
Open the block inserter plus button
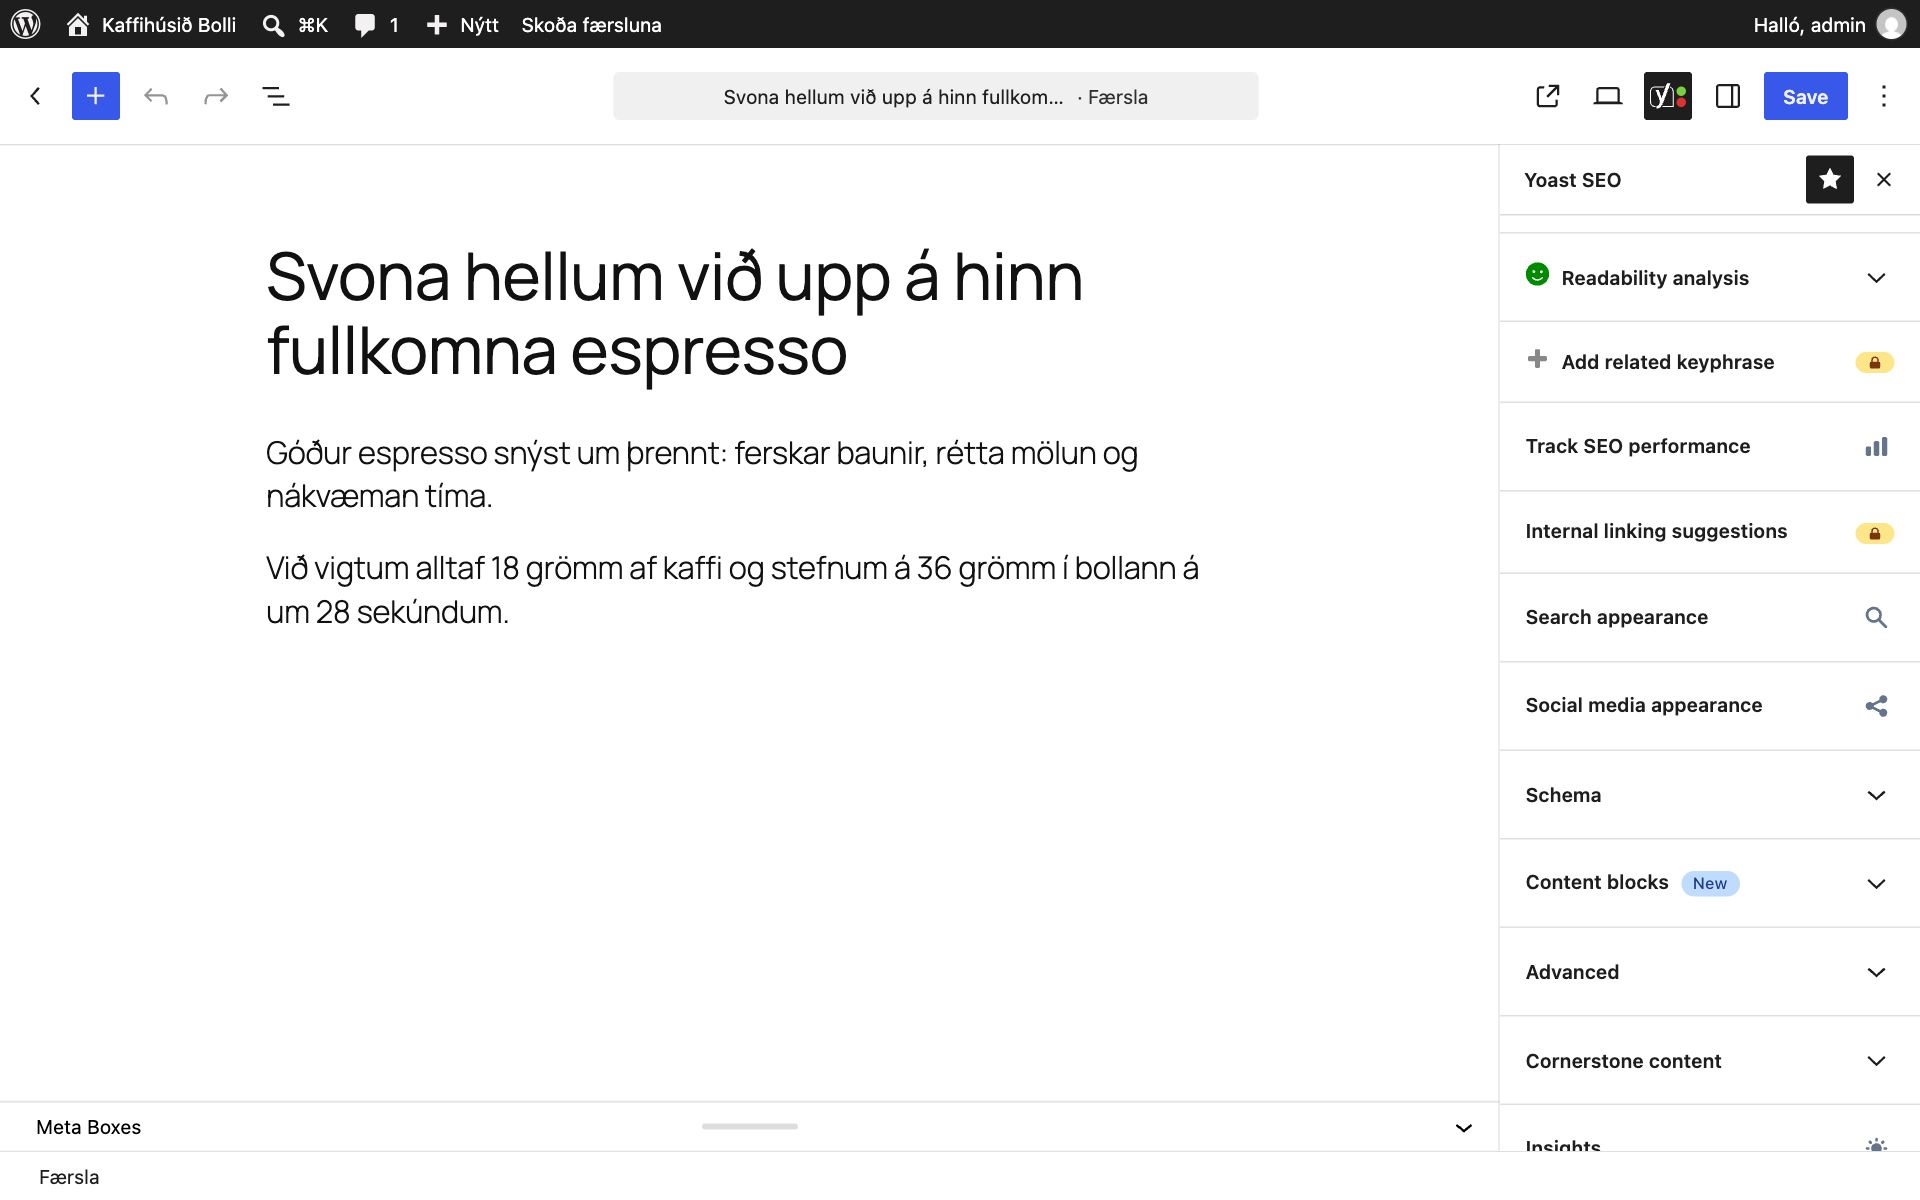[96, 96]
